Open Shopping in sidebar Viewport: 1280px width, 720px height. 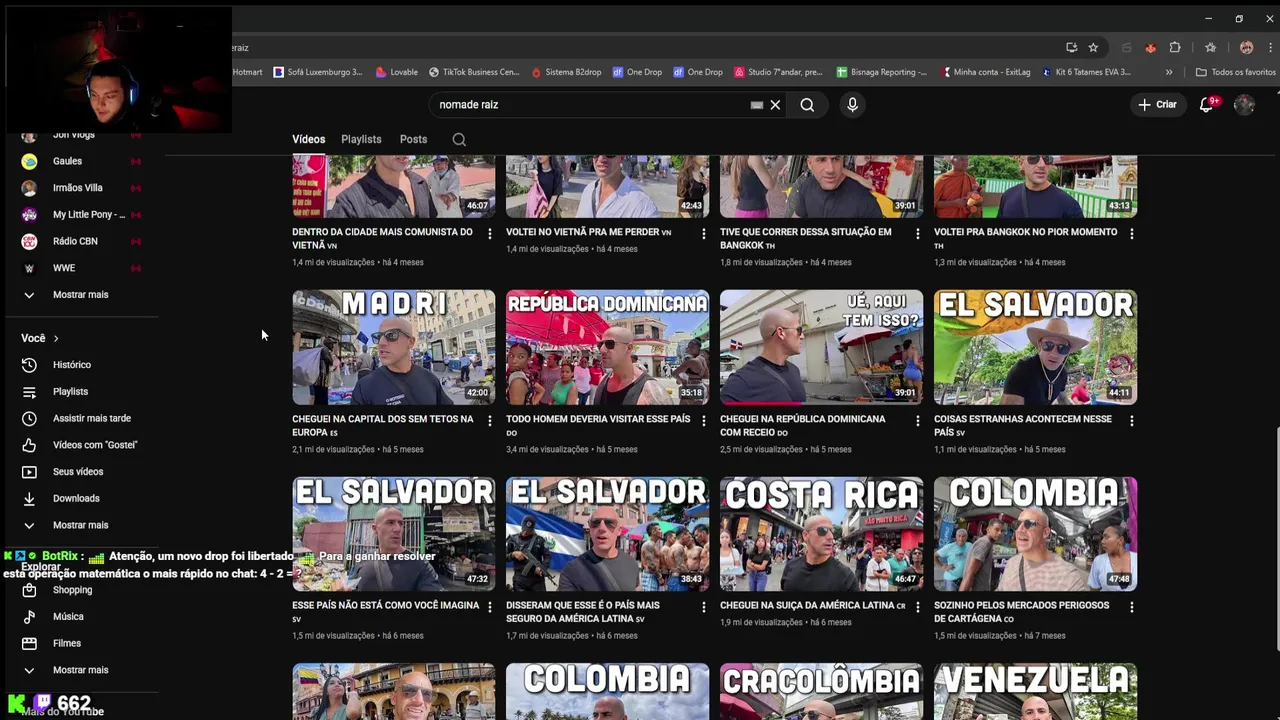[x=83, y=590]
